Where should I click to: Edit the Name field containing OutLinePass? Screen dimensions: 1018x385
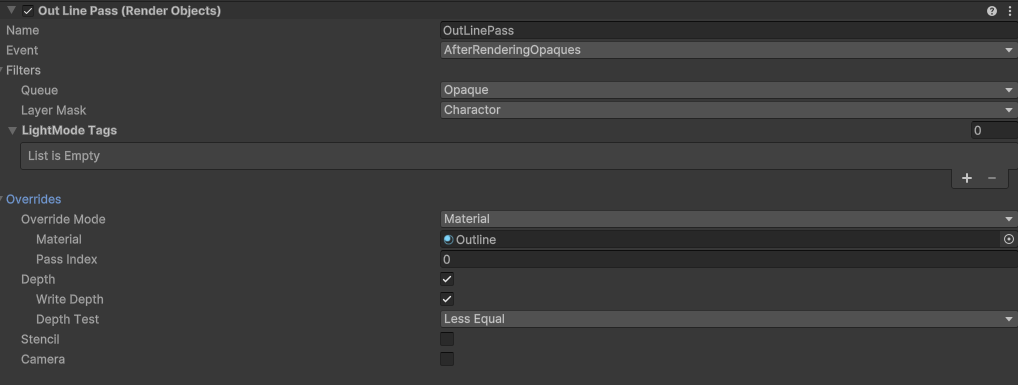(x=728, y=31)
